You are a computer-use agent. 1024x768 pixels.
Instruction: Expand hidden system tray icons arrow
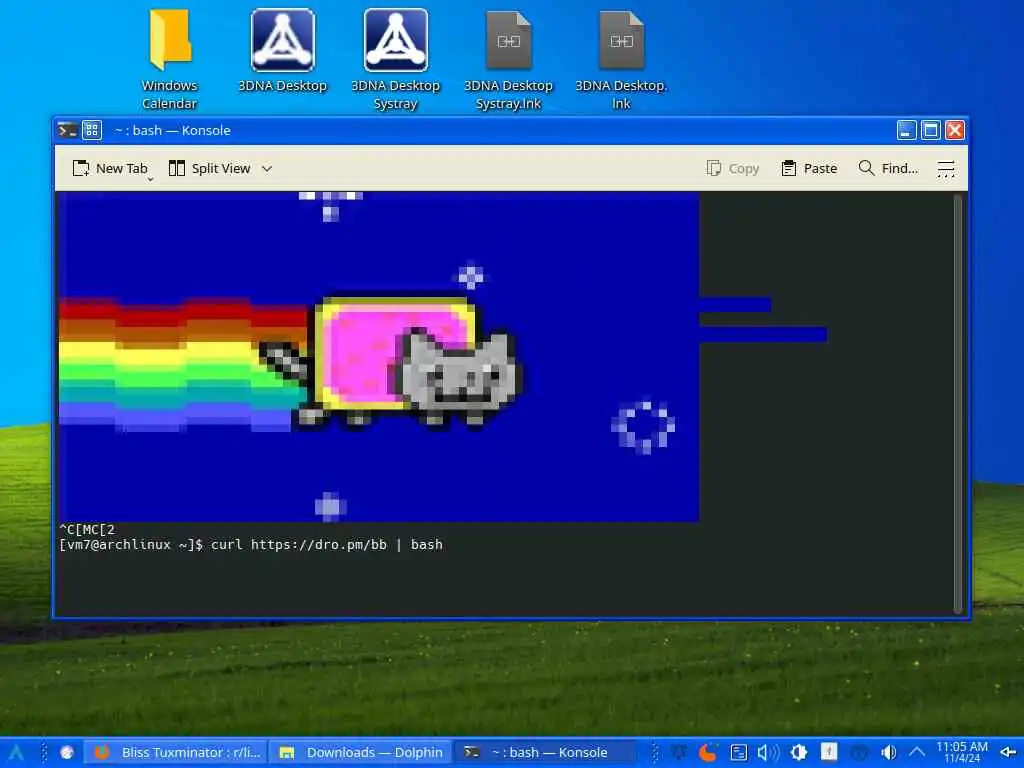(917, 752)
